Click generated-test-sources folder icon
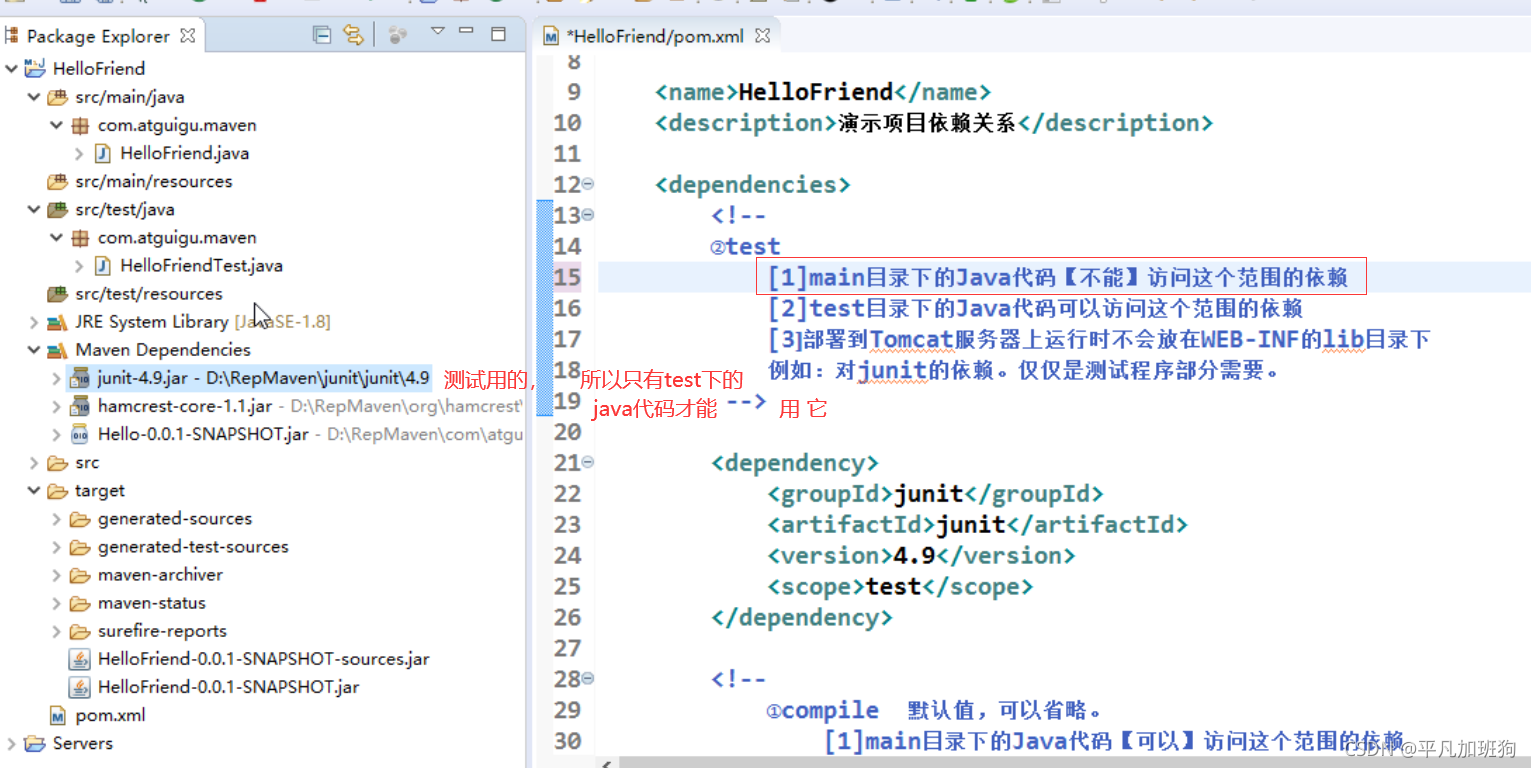Viewport: 1531px width, 768px height. point(81,546)
